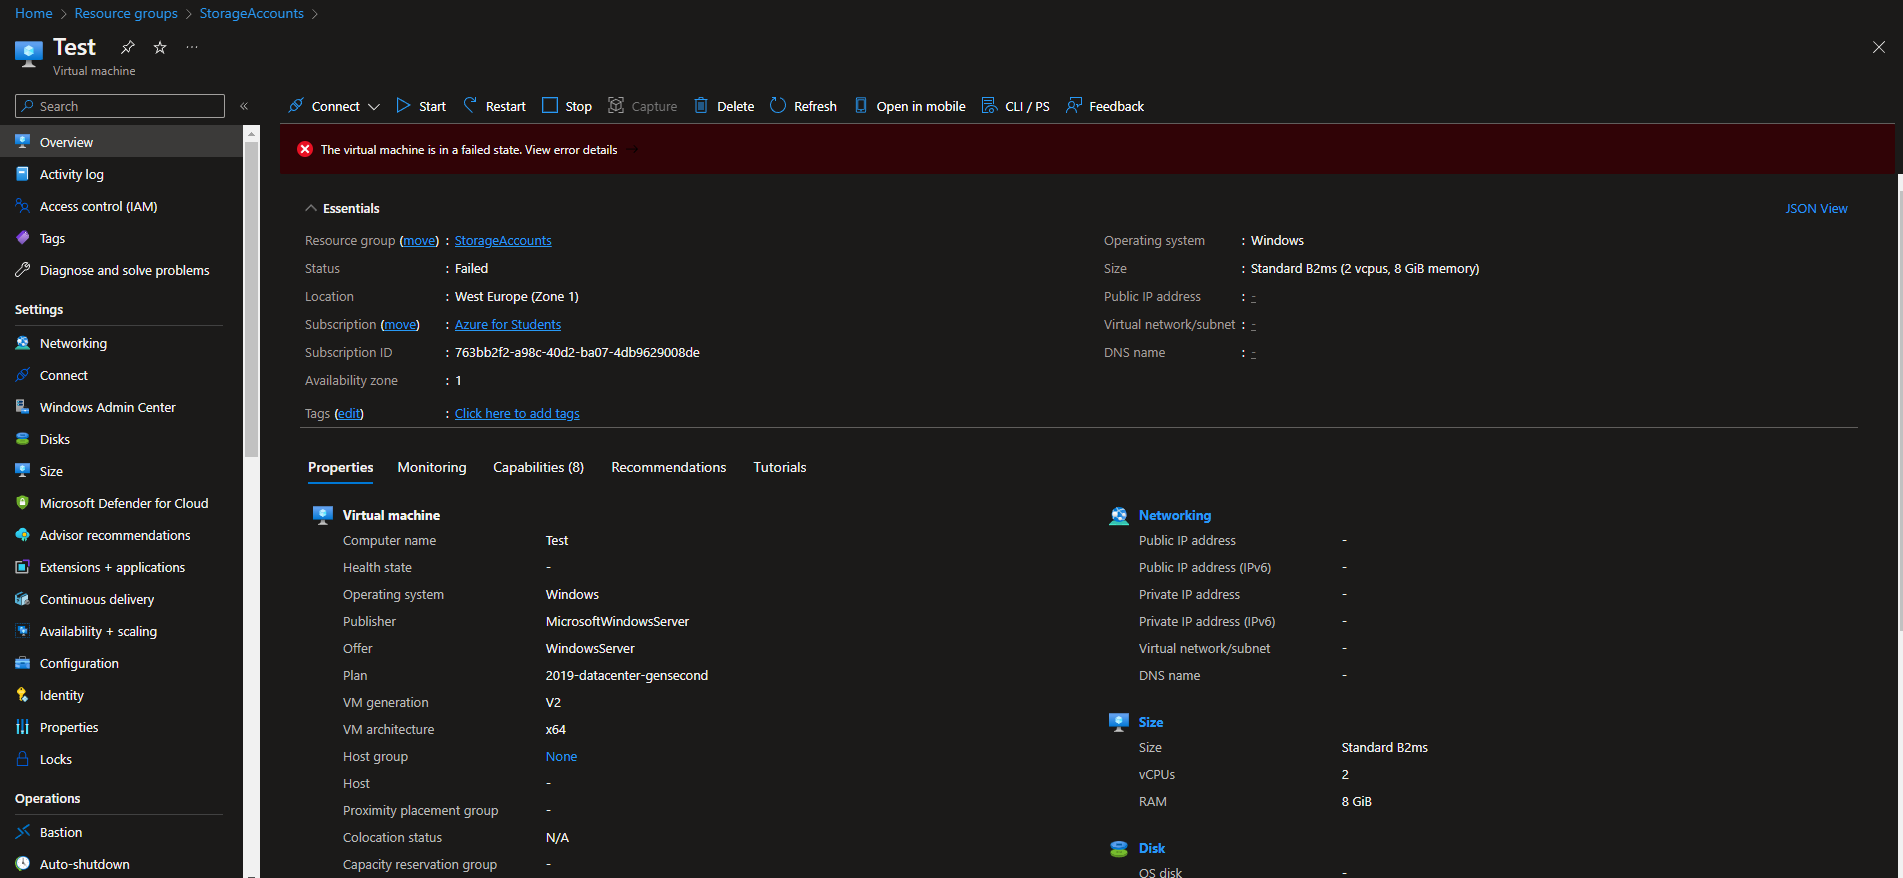Viewport: 1903px width, 878px height.
Task: Add Test VM to favorites star
Action: (160, 47)
